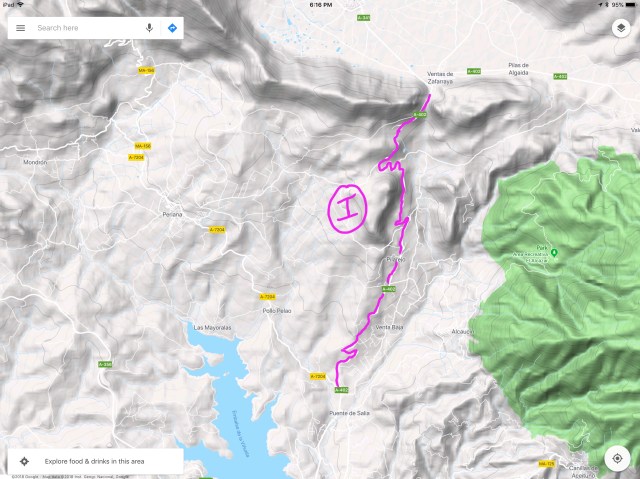Open Explore food & drinks in this area
The image size is (640, 479).
[96, 461]
